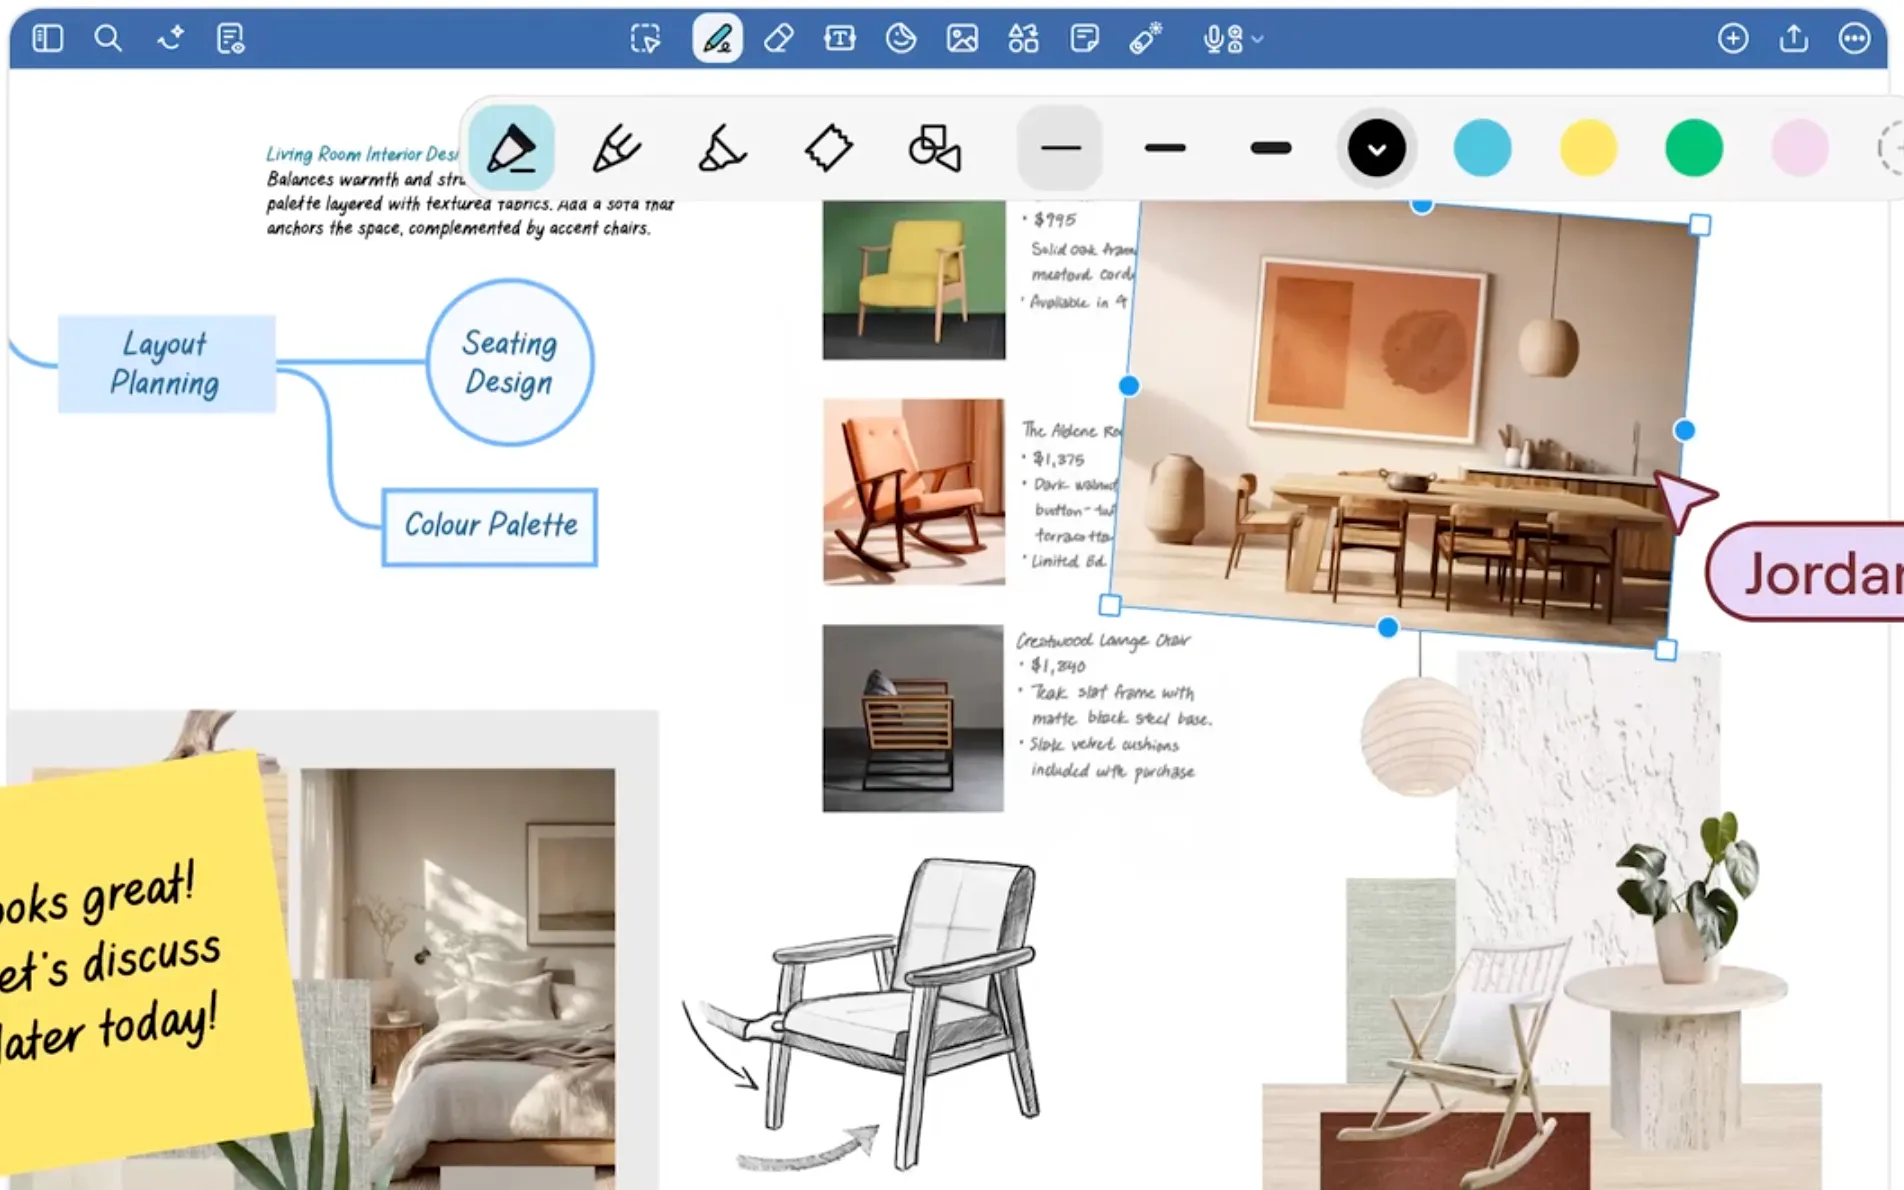Open the more options ellipsis menu
The image size is (1904, 1190).
(1855, 39)
